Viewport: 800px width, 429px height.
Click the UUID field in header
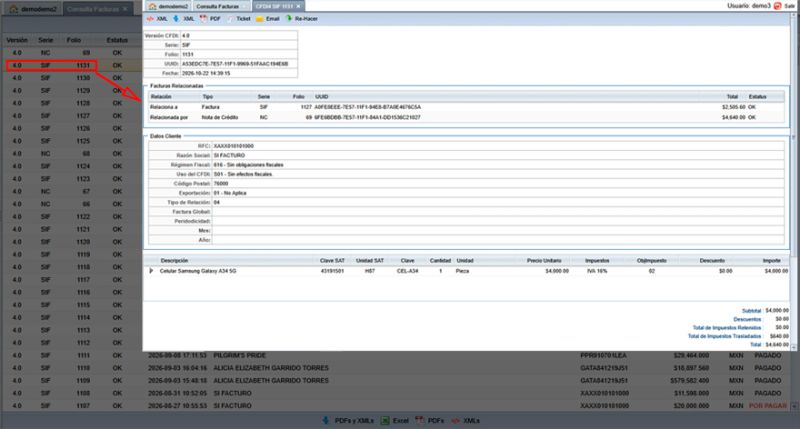pos(239,64)
